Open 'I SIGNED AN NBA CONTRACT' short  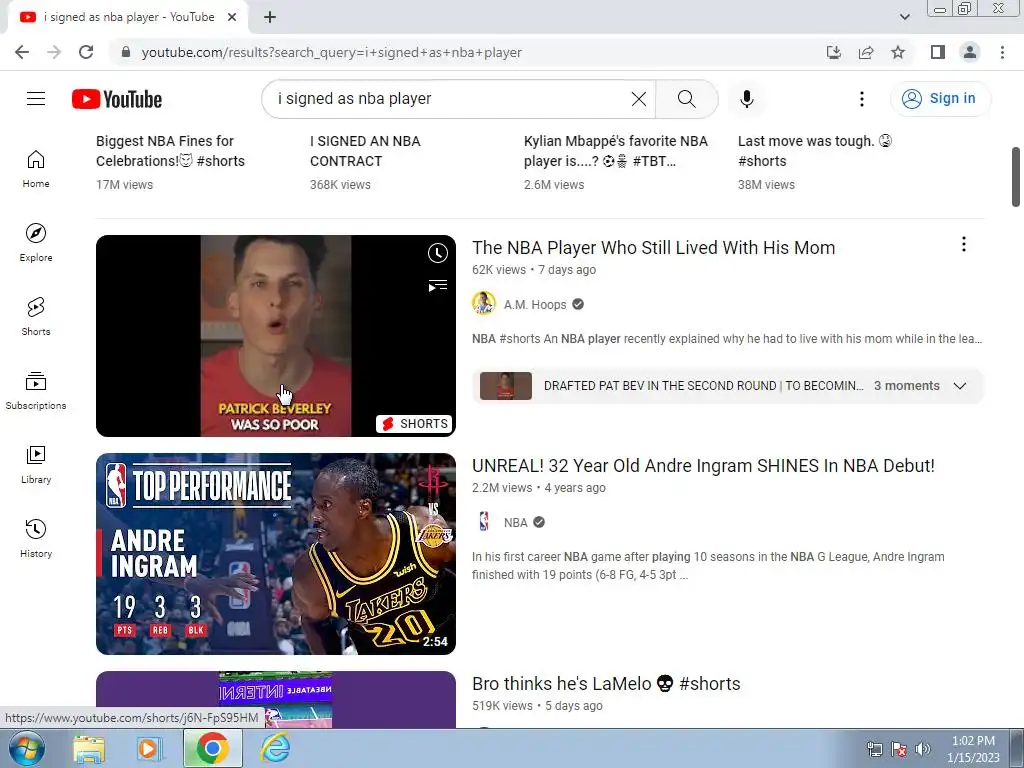365,151
